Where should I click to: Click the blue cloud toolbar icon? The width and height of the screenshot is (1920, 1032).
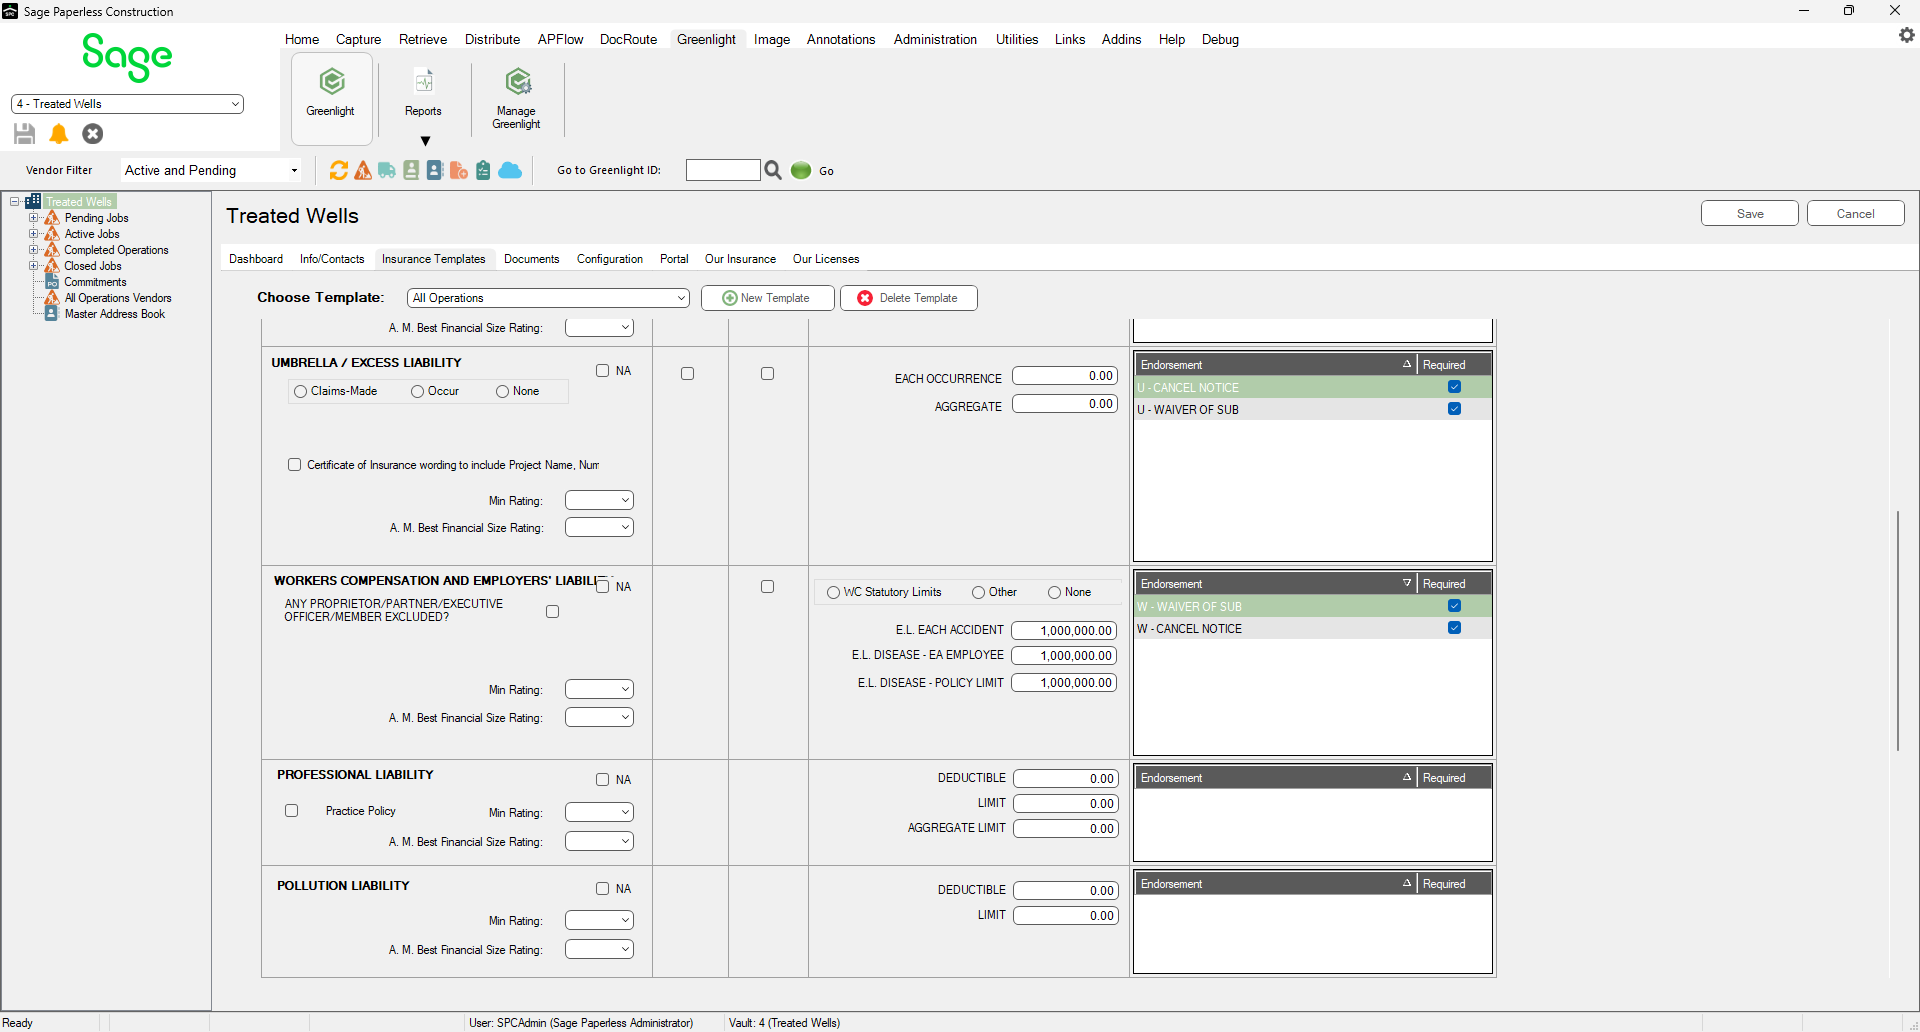(x=510, y=171)
